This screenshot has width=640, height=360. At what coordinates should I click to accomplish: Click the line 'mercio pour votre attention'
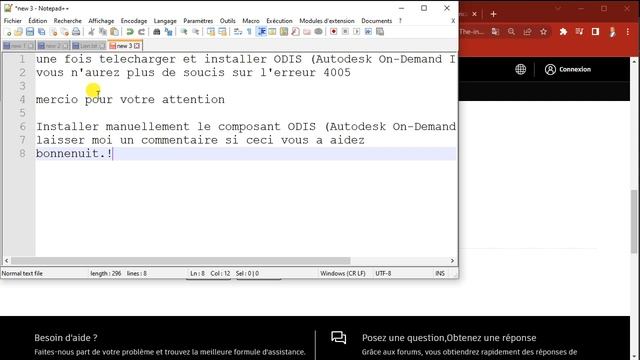130,100
